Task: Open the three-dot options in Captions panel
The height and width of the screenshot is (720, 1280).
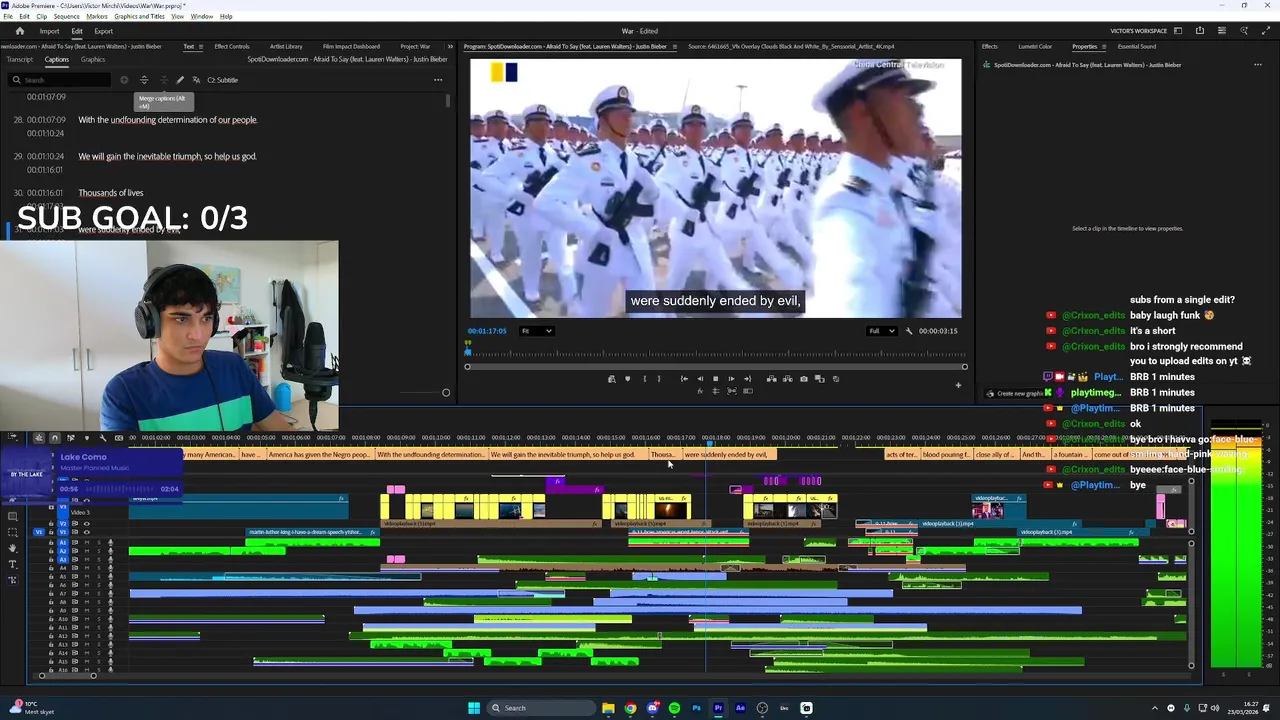Action: coord(438,80)
